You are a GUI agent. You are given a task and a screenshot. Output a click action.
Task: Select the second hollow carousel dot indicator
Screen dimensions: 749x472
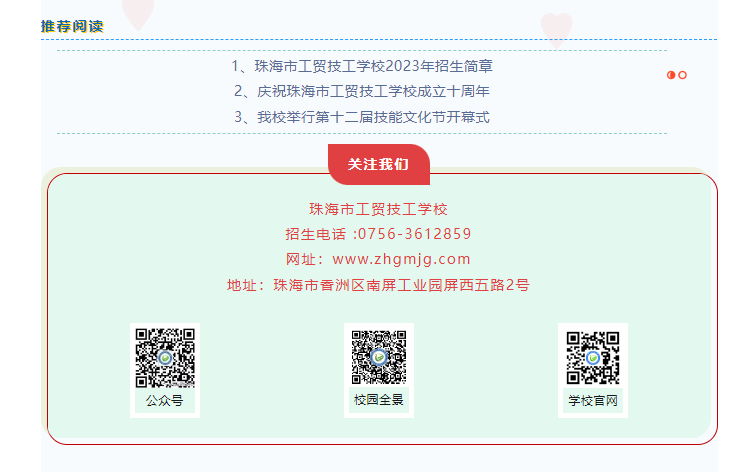[x=683, y=75]
